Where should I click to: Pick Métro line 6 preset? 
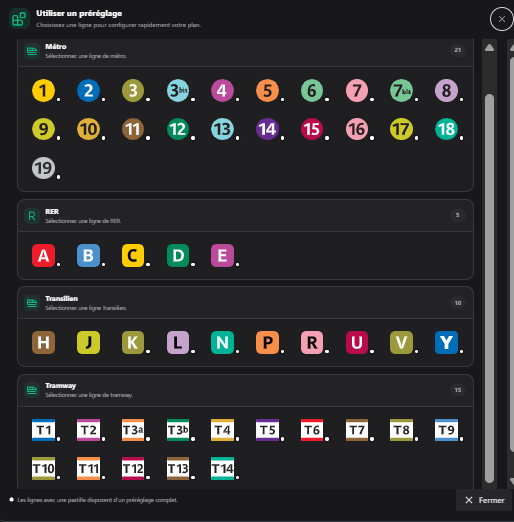(312, 90)
